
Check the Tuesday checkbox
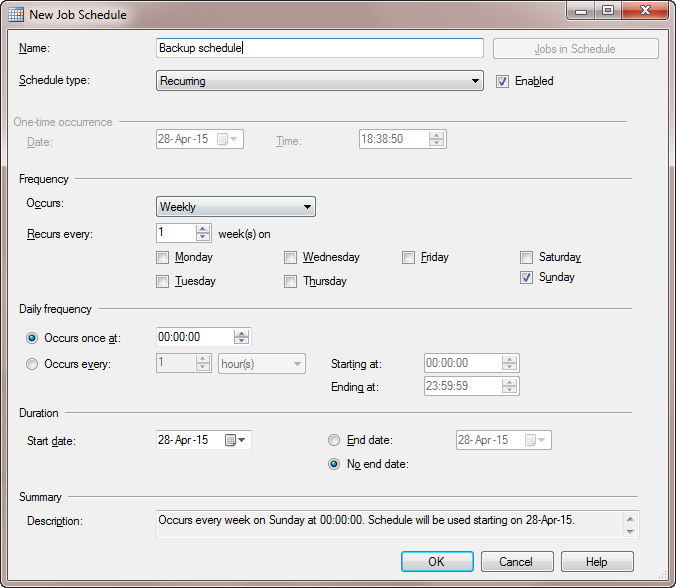(162, 281)
